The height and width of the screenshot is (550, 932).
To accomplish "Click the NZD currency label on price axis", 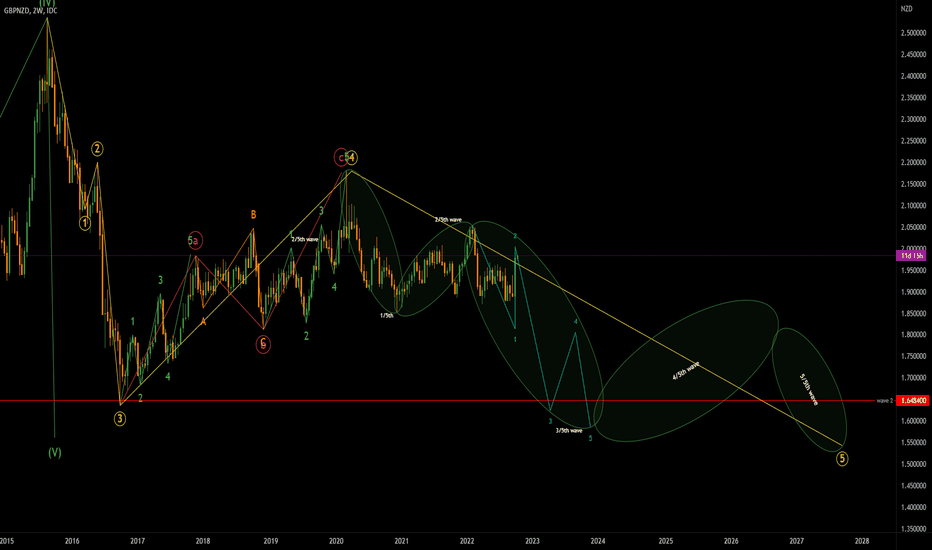I will (x=906, y=8).
